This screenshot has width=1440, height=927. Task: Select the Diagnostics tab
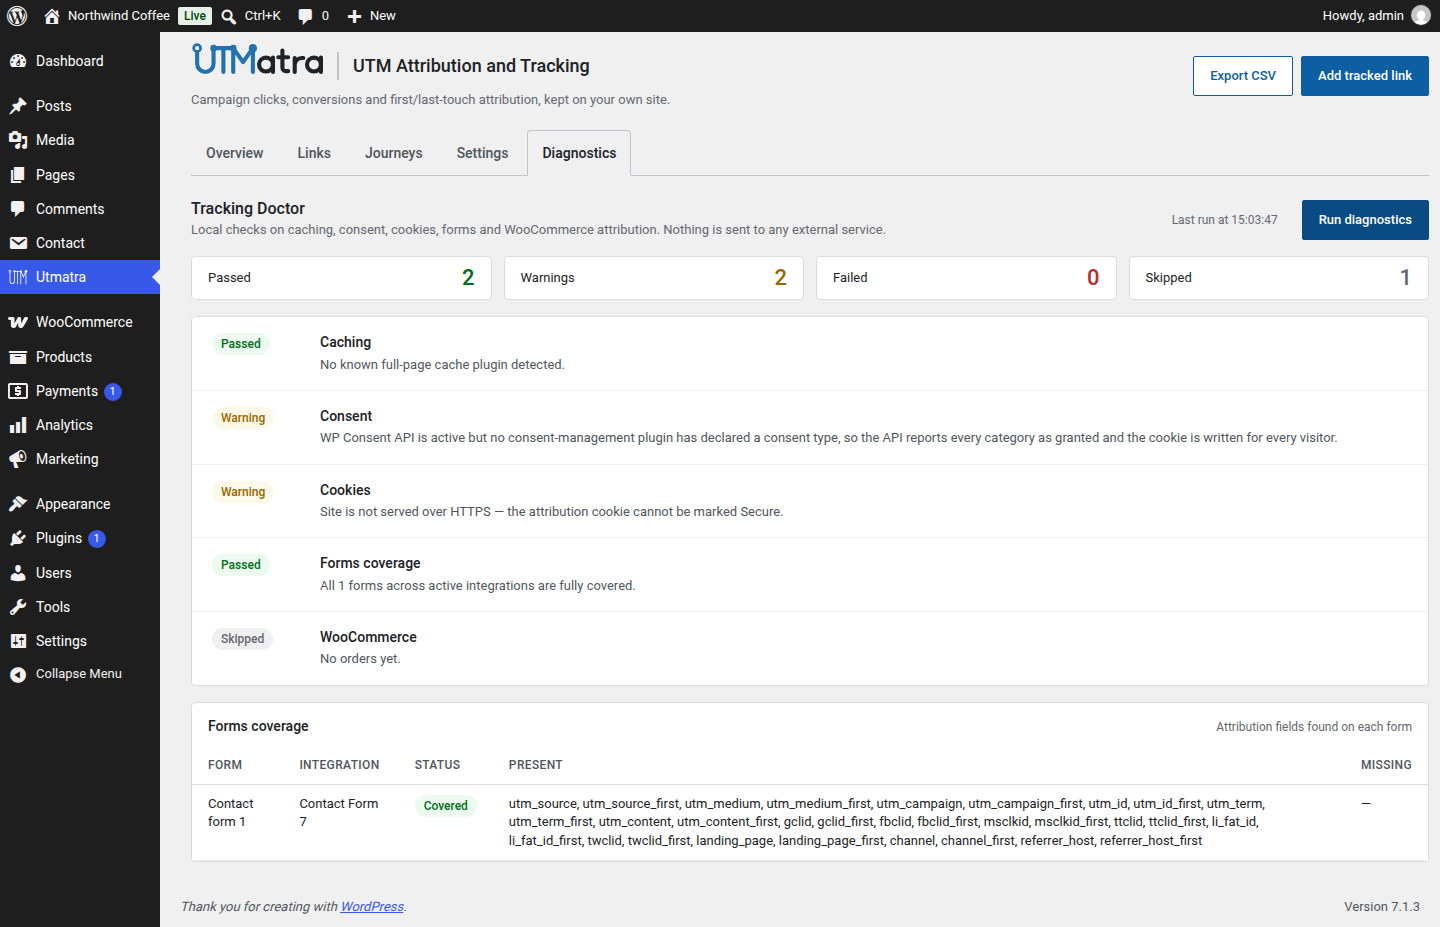click(579, 153)
